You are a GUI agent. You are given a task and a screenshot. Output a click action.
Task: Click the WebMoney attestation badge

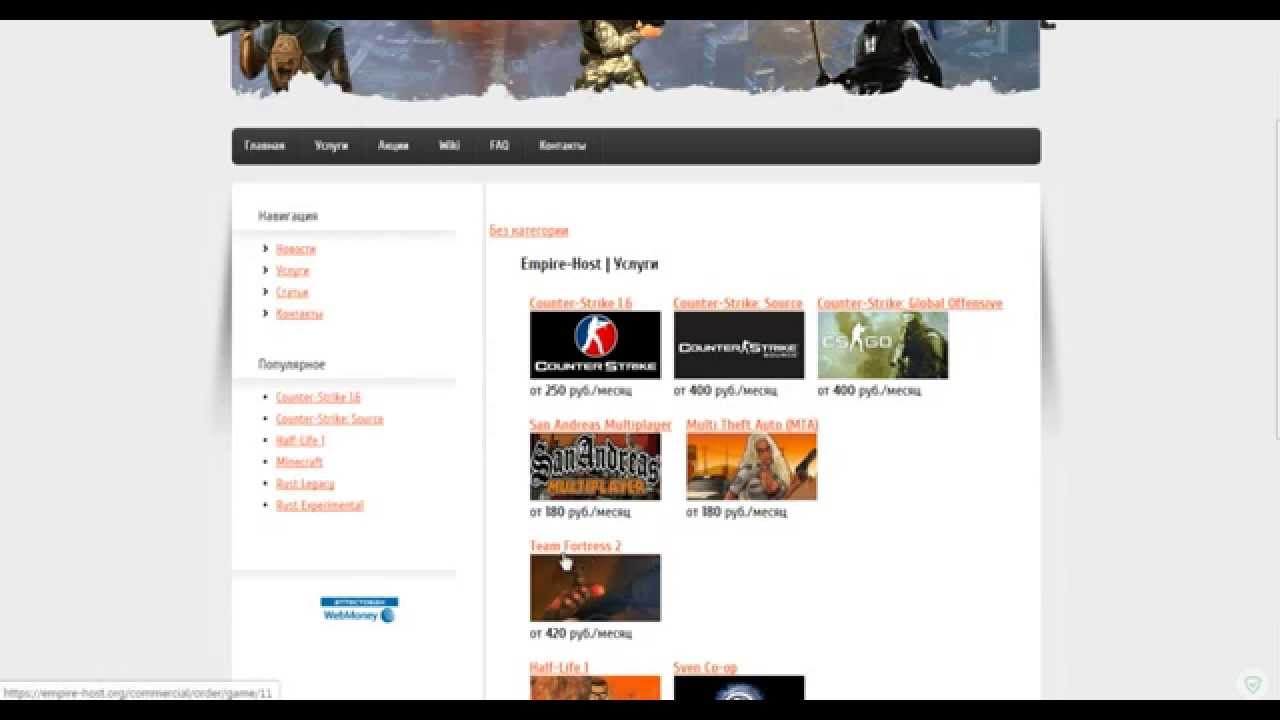(359, 610)
